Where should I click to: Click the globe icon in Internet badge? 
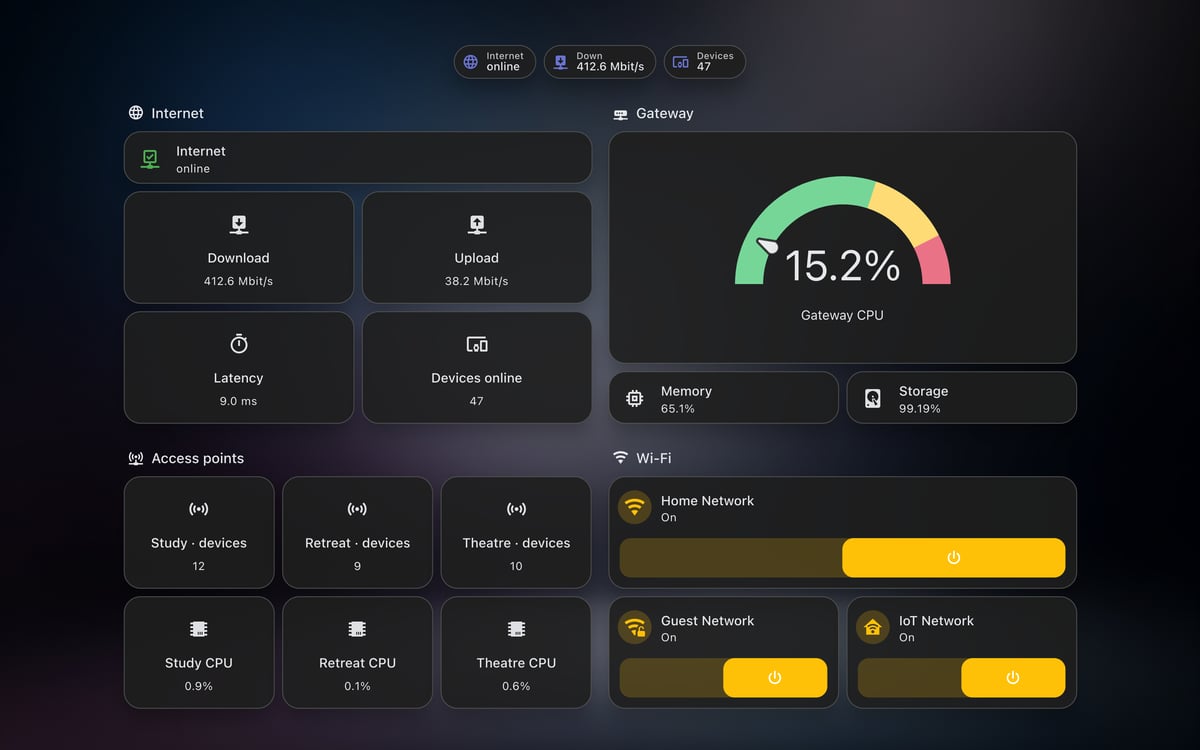[471, 62]
